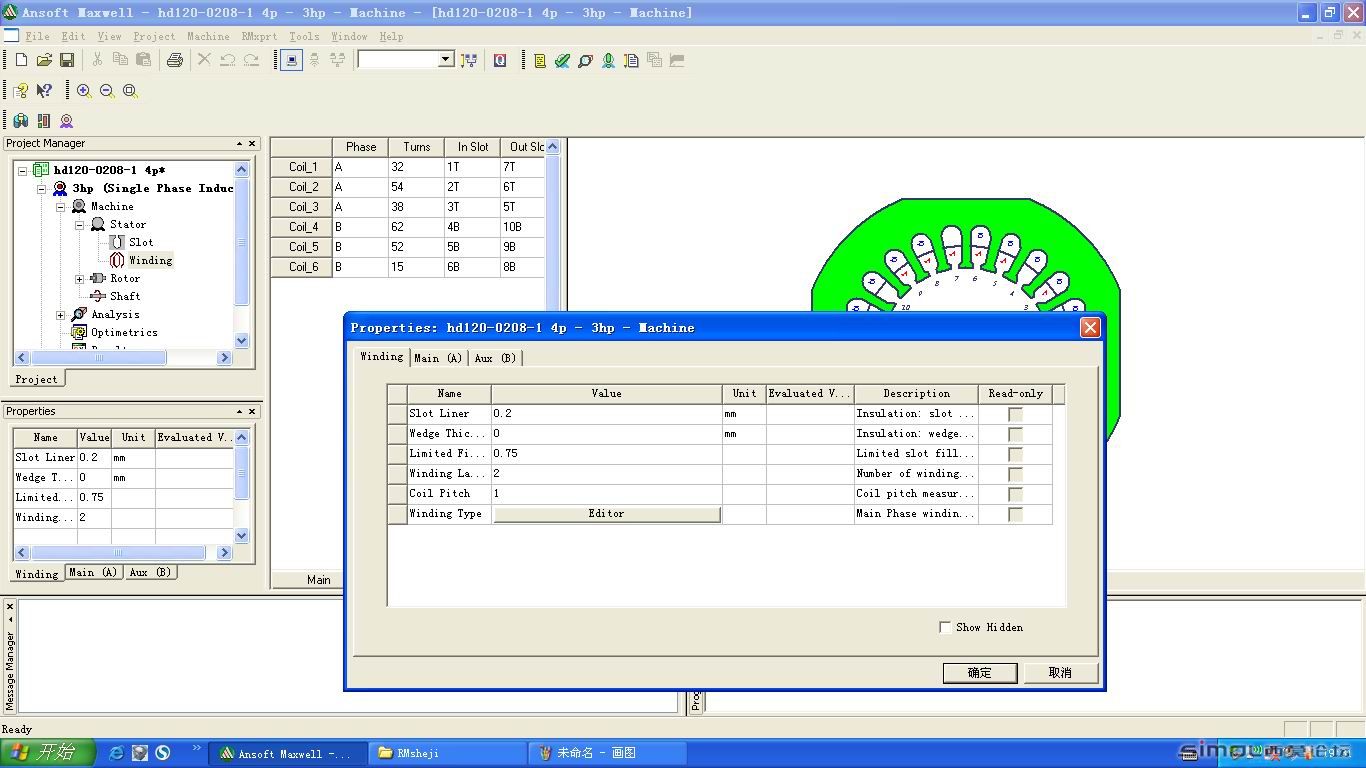Select the Shaft item in project tree
The image size is (1366, 768).
point(125,296)
